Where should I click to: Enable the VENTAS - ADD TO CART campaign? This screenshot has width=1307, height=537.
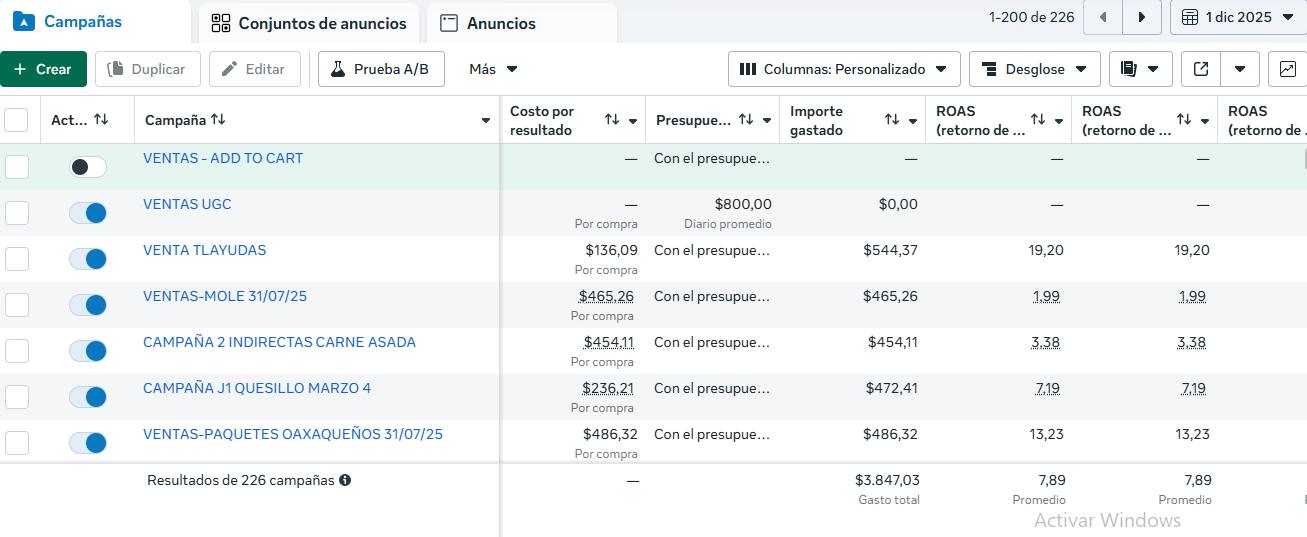(x=88, y=167)
